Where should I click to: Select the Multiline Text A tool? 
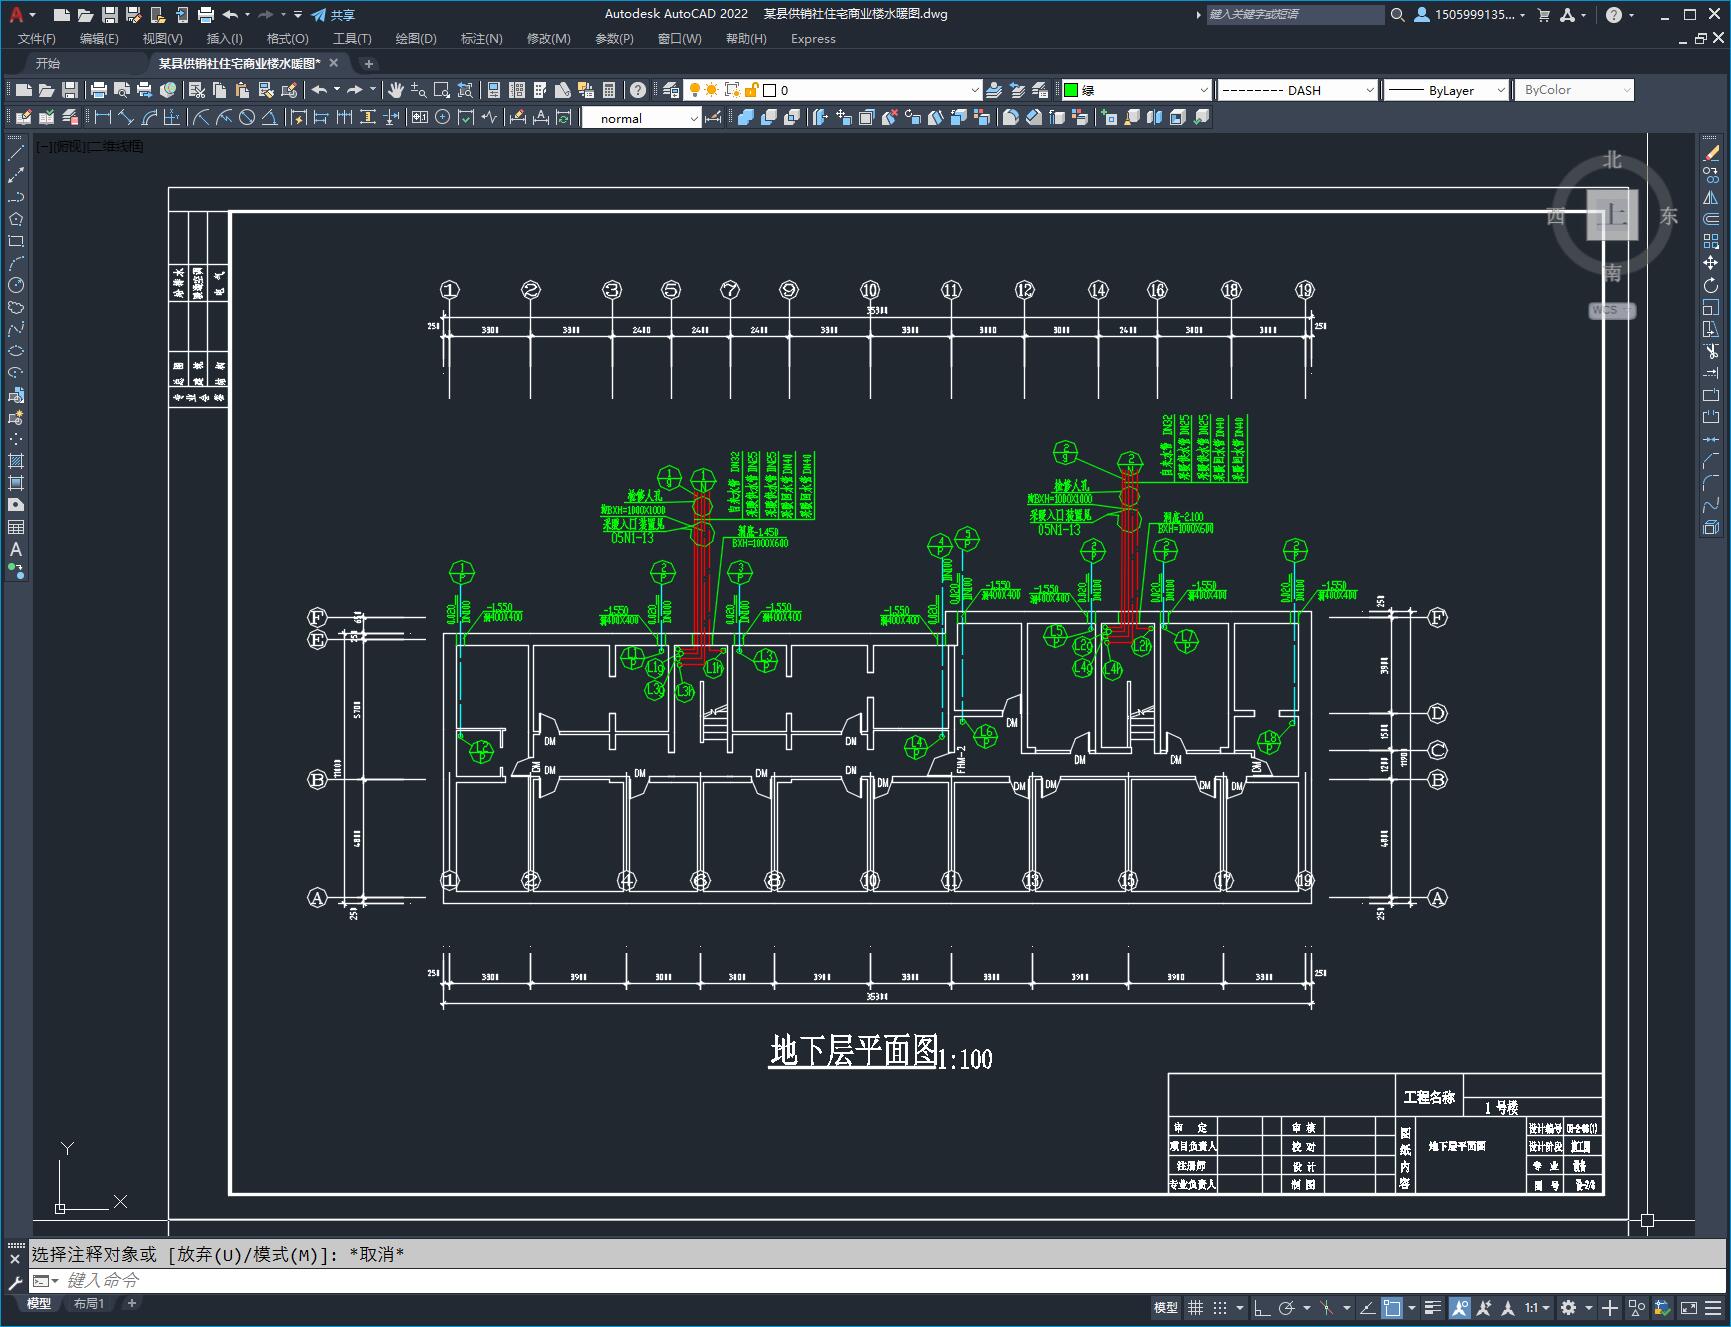[16, 549]
